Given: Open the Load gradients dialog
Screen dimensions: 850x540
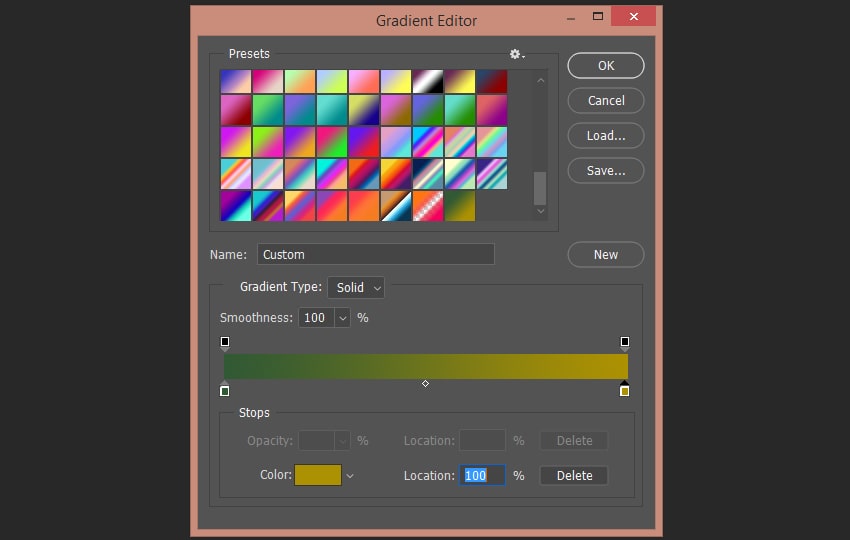Looking at the screenshot, I should click(606, 136).
